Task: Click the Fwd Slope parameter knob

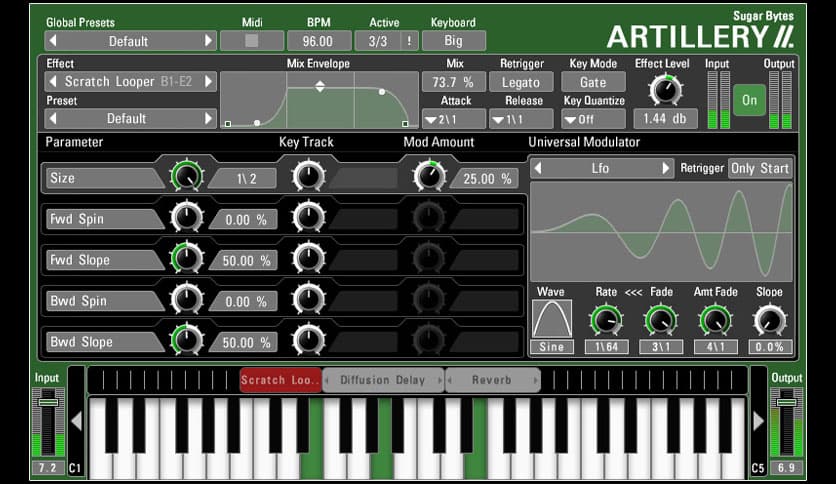Action: 187,257
